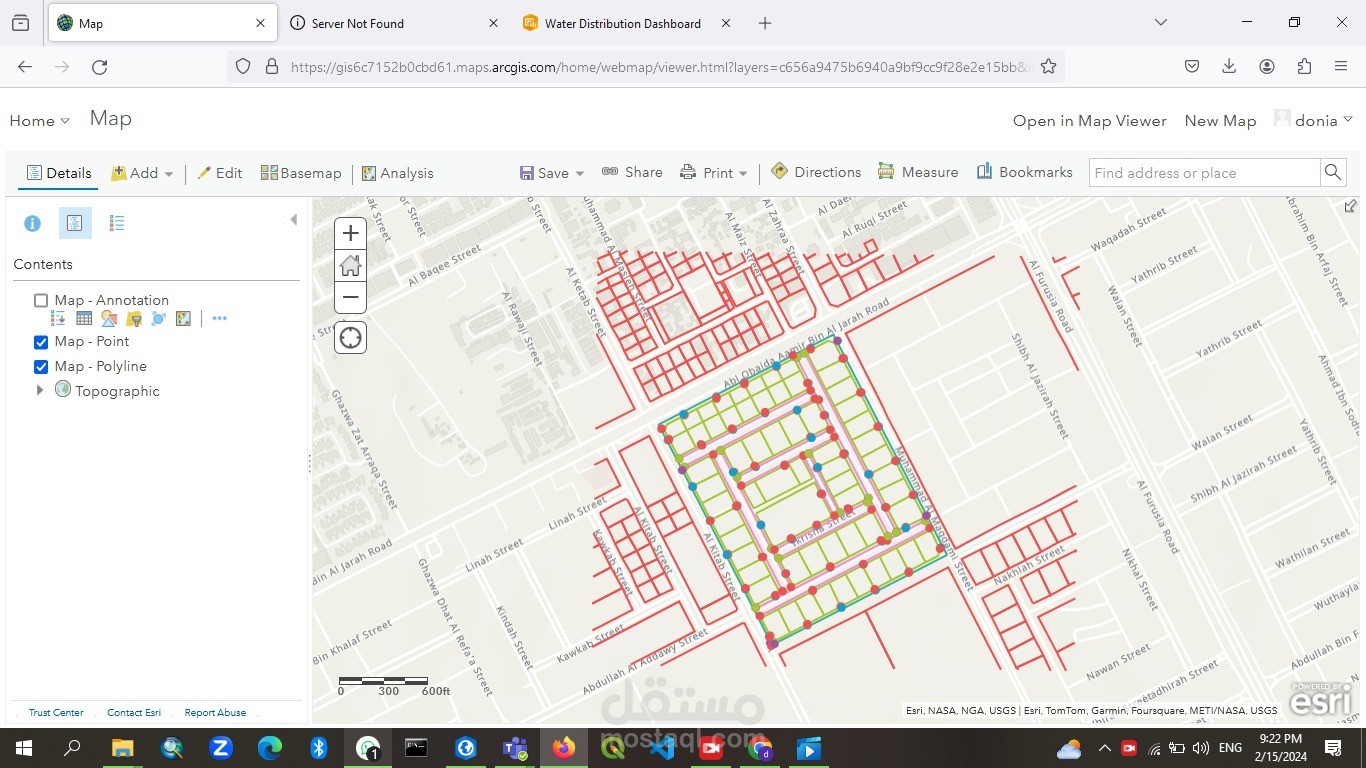Hide the Map - Point layer
The image size is (1366, 768).
(41, 341)
